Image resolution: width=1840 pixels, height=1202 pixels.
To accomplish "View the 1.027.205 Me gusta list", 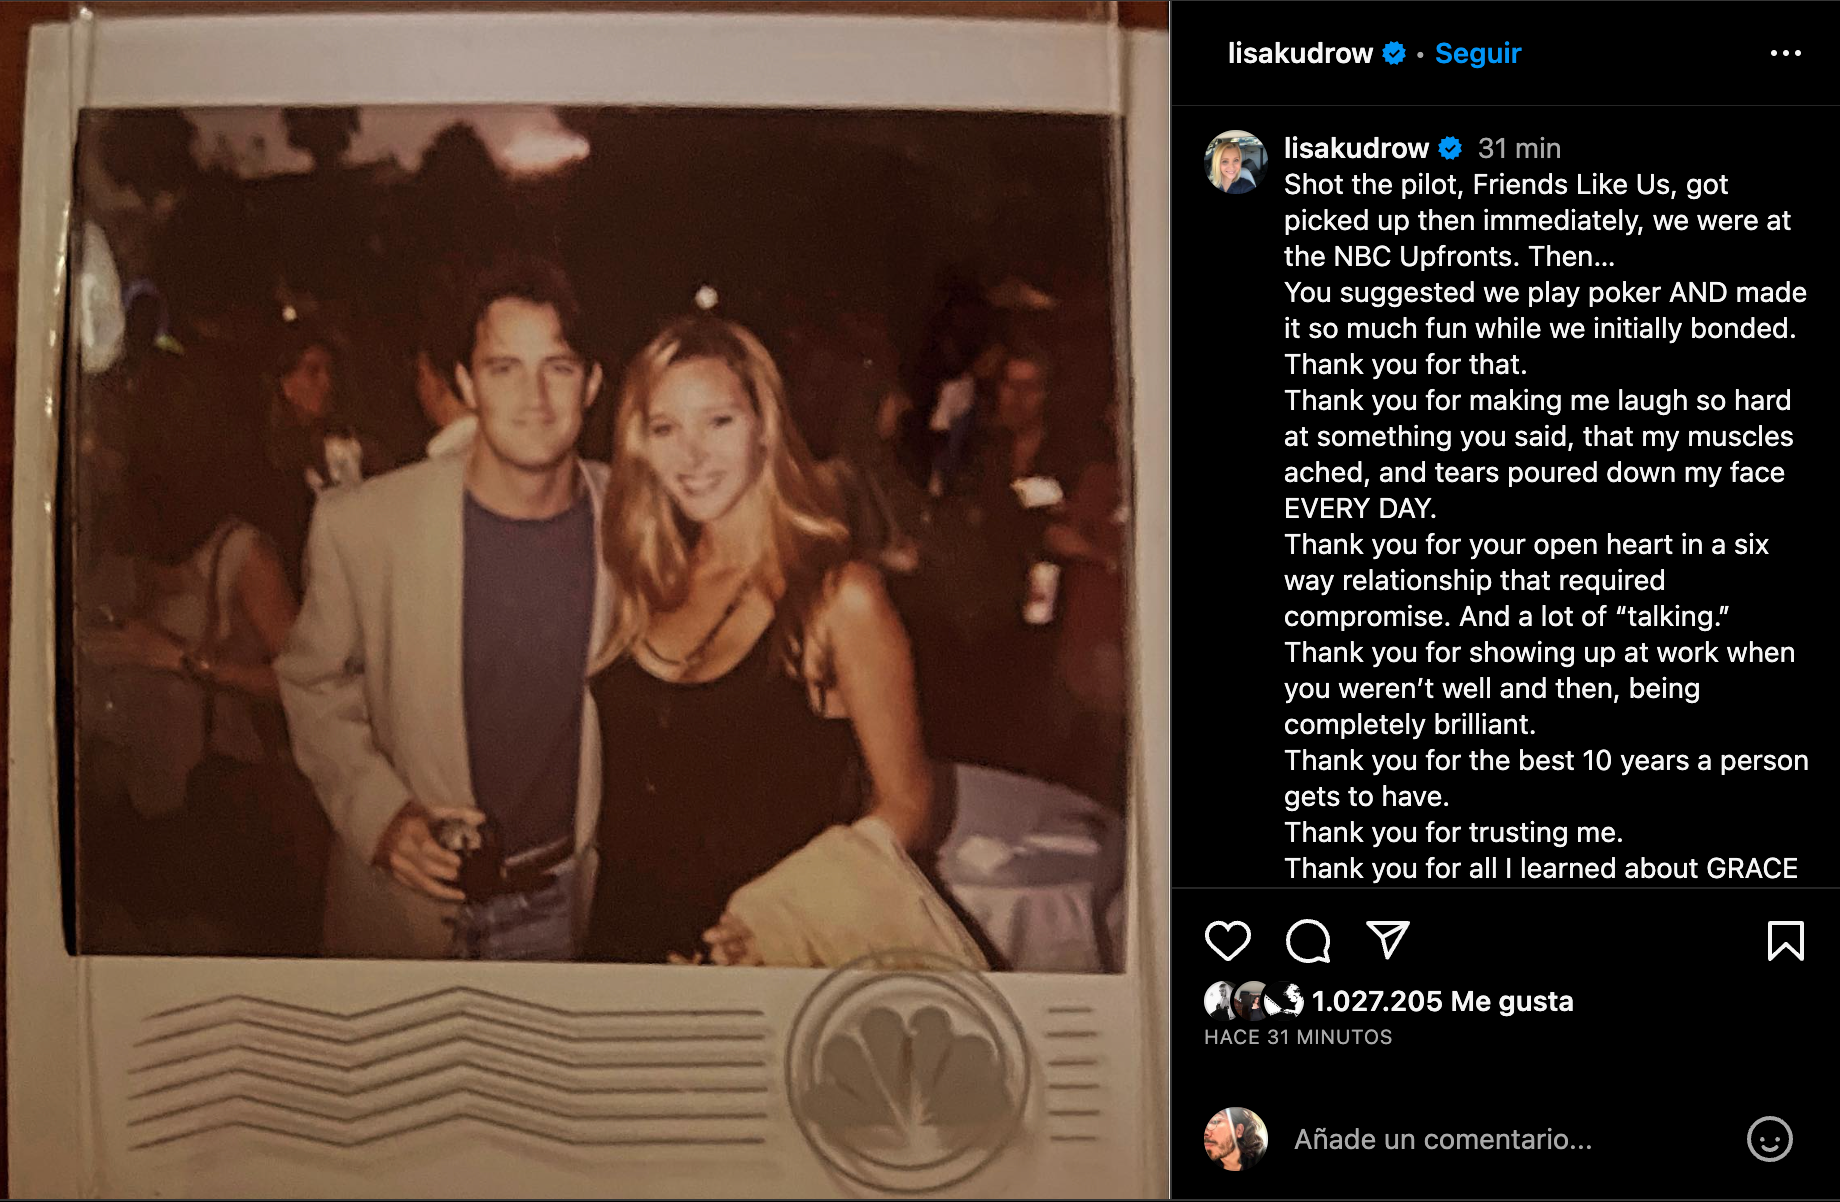I will point(1442,1001).
